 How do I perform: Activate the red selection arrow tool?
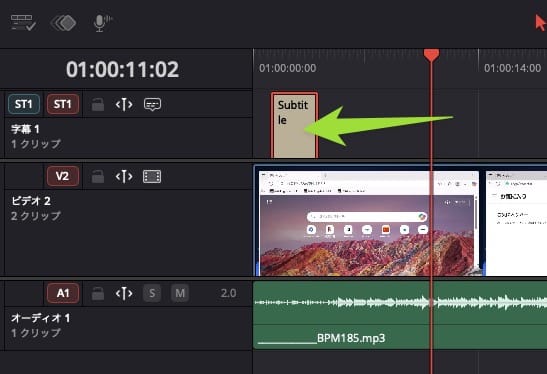point(540,23)
